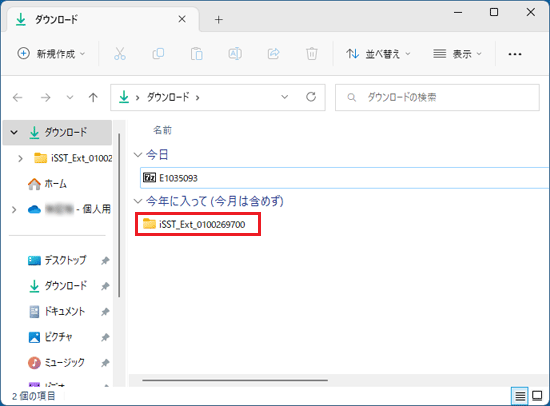Viewport: 550px width, 406px height.
Task: Click the search box ダウンロードの検索
Action: [437, 97]
